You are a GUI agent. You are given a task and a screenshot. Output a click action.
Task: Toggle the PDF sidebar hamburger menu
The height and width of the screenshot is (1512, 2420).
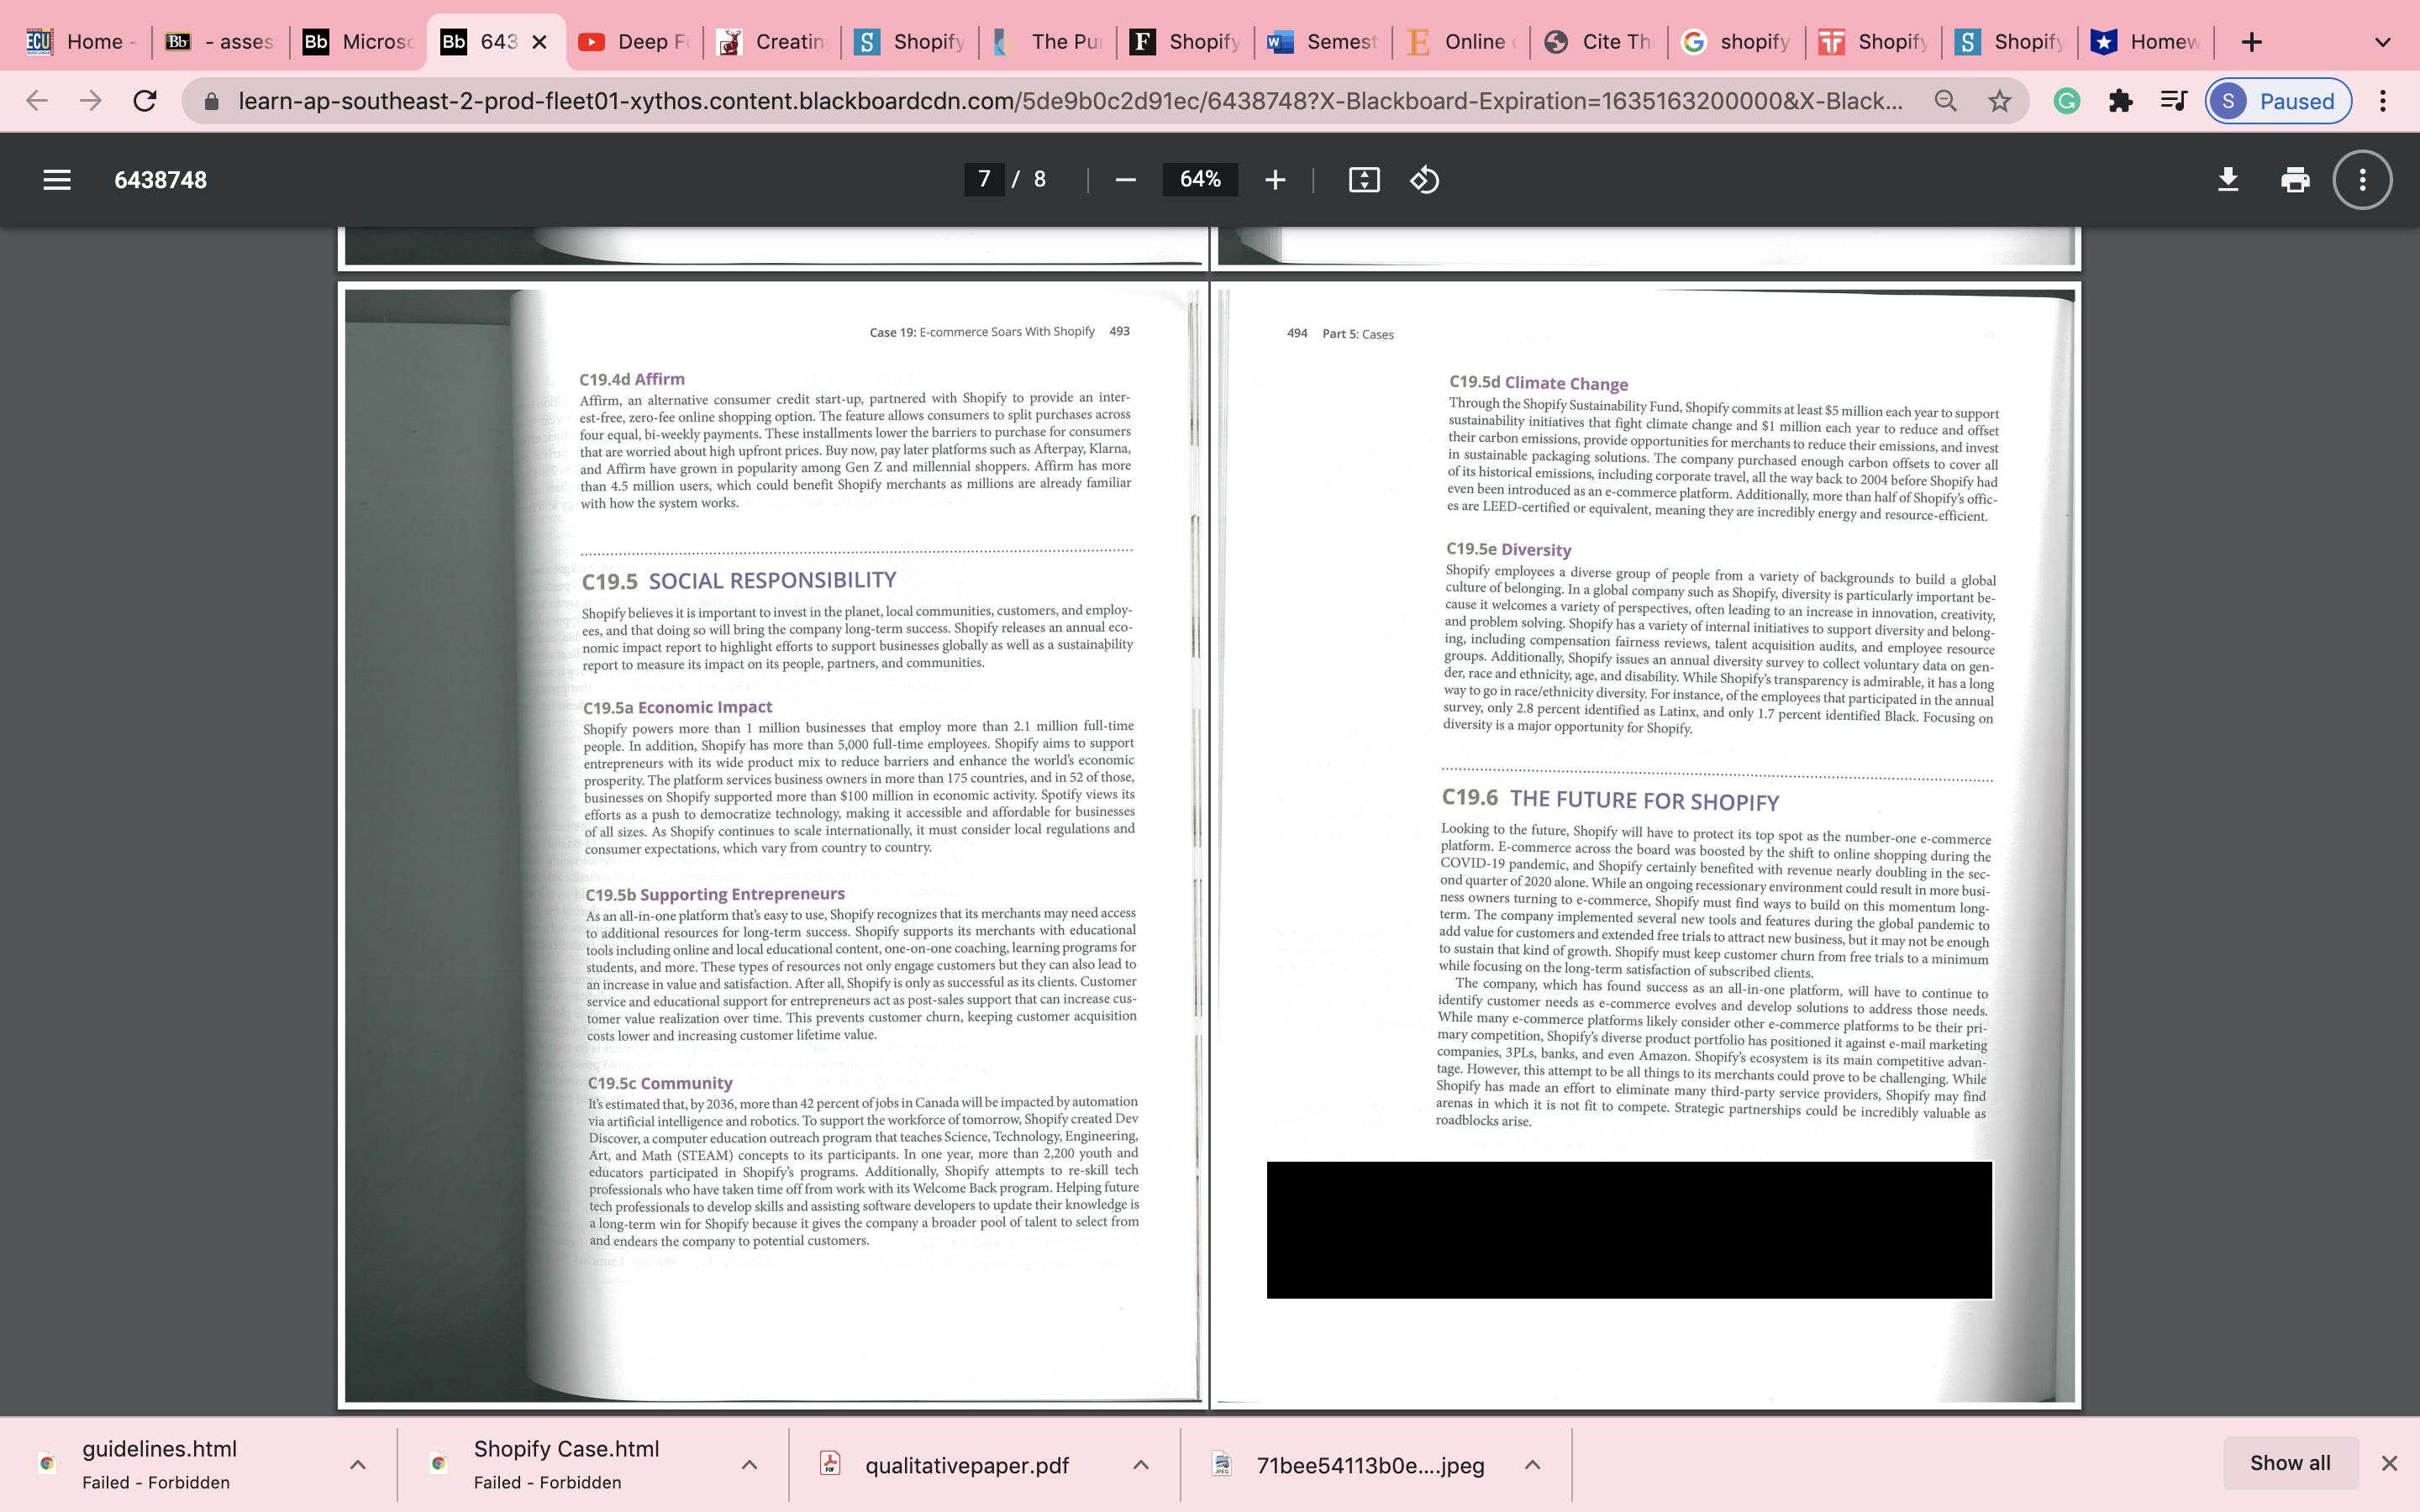pyautogui.click(x=57, y=180)
